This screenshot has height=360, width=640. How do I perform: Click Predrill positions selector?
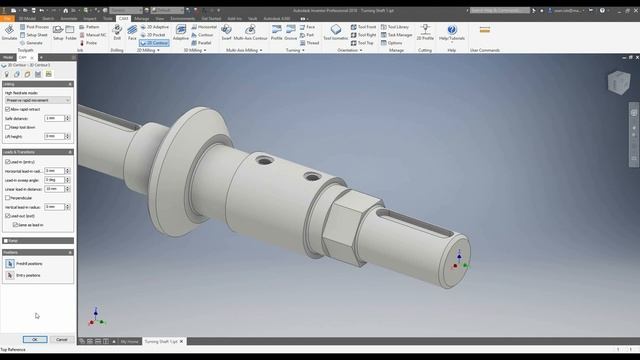point(10,264)
